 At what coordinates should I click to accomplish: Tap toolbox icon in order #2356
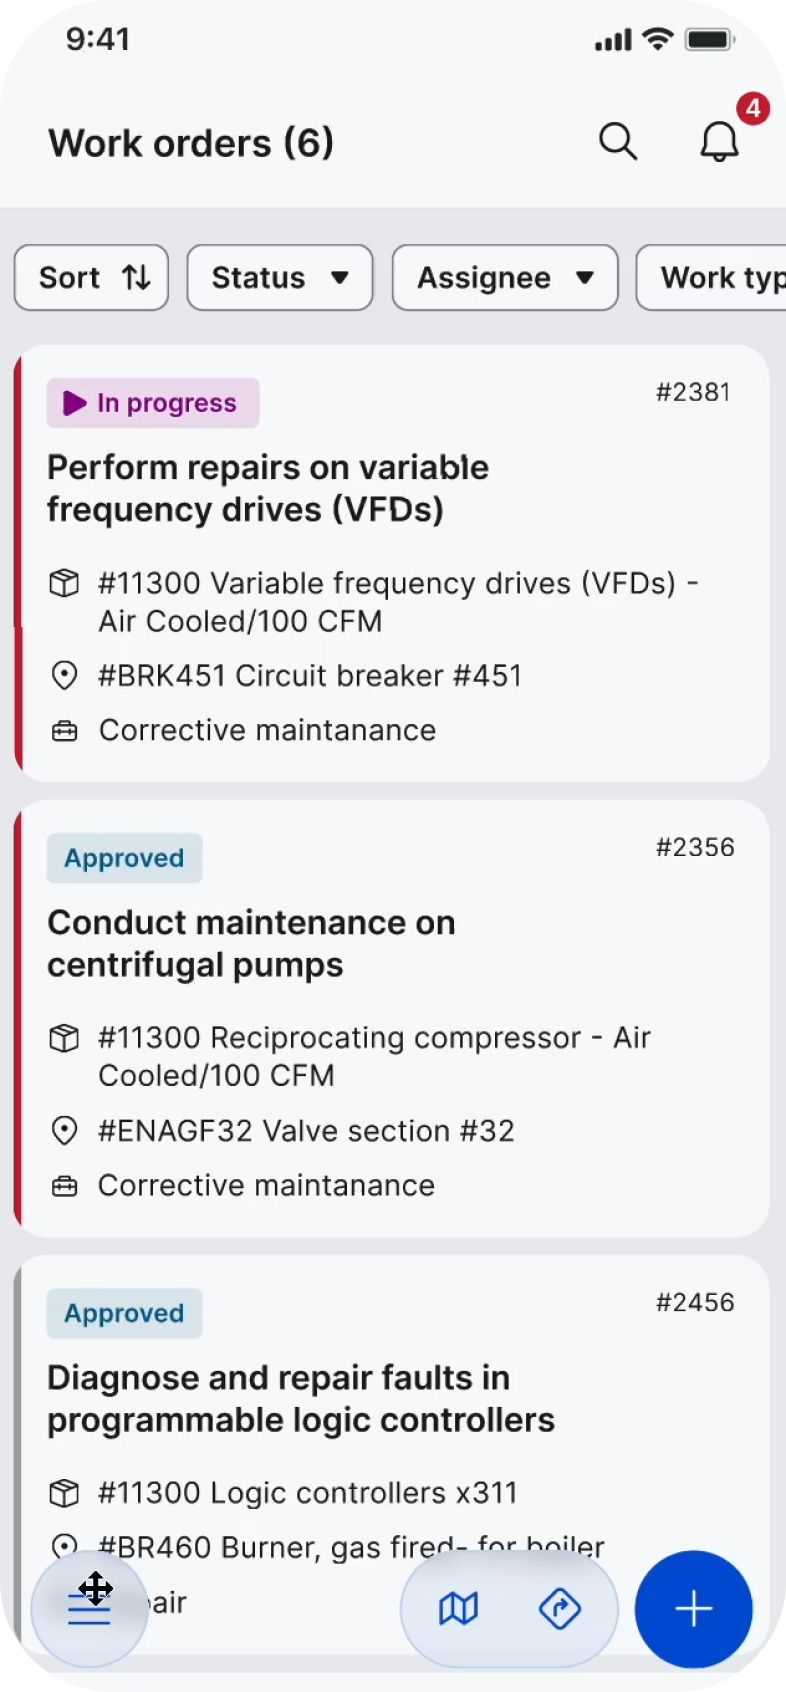coord(64,1186)
